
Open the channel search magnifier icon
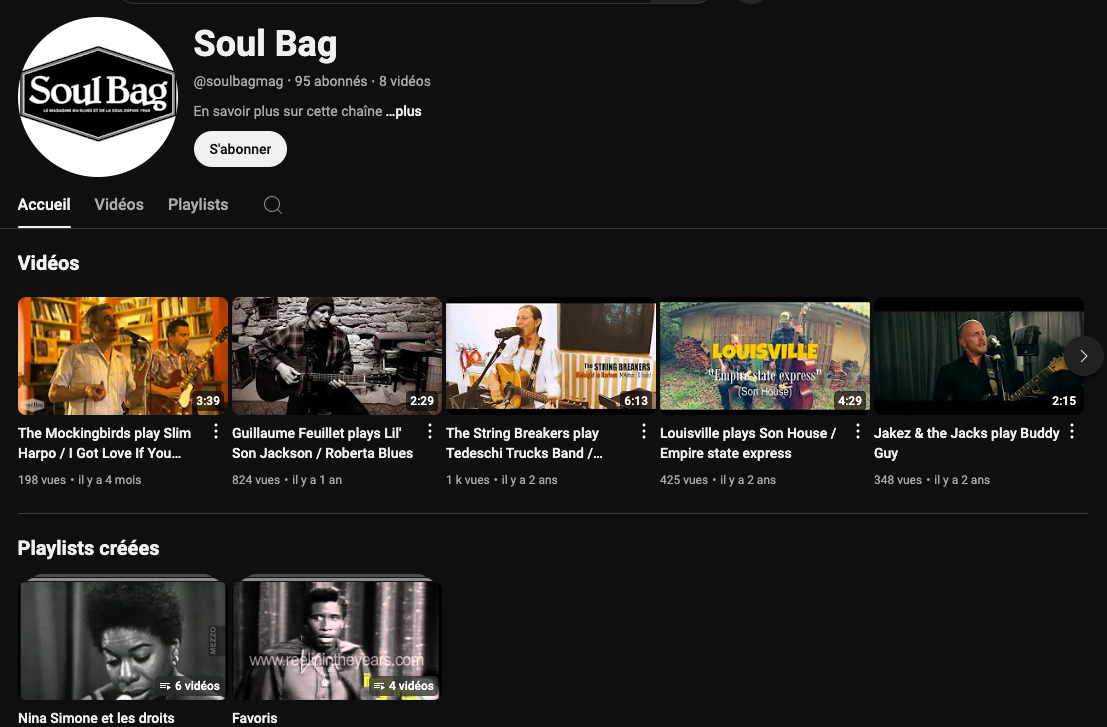point(273,205)
